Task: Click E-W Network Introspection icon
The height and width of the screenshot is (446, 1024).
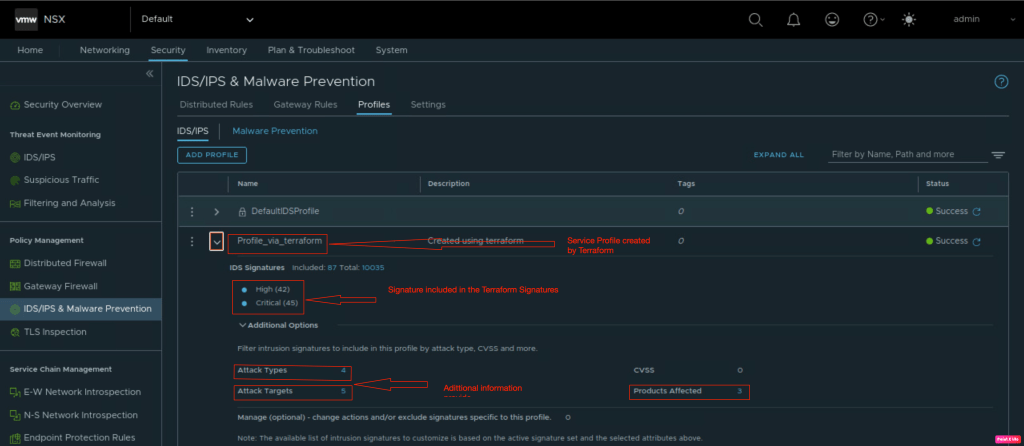Action: 15,392
